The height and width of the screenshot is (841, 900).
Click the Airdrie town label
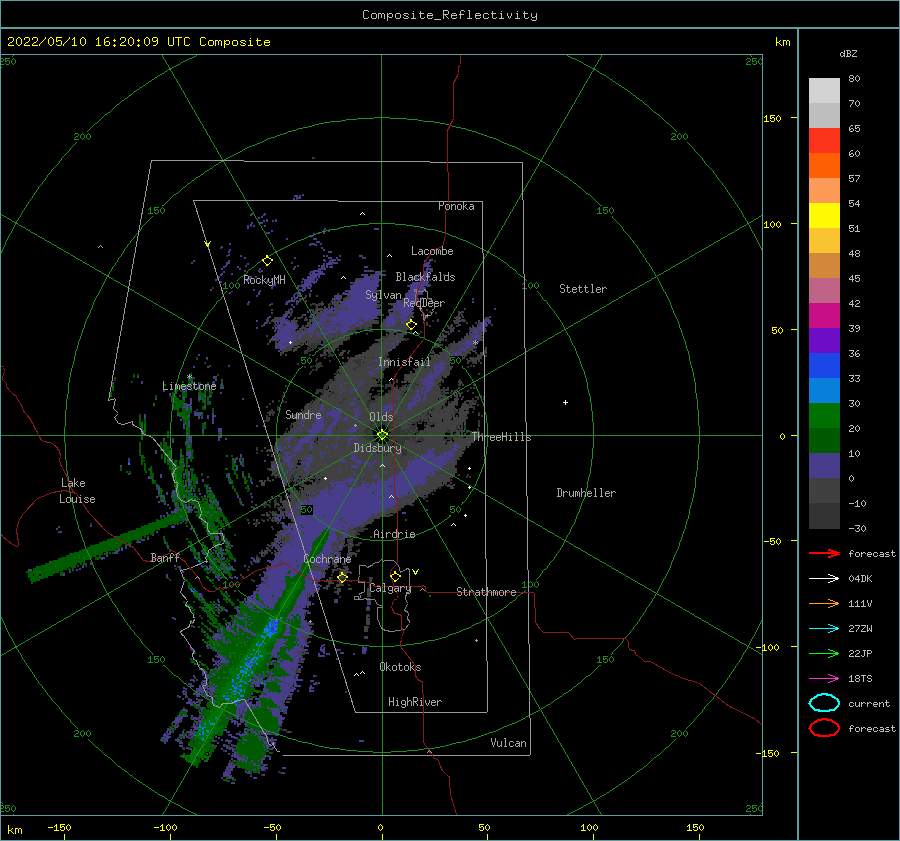click(x=394, y=534)
